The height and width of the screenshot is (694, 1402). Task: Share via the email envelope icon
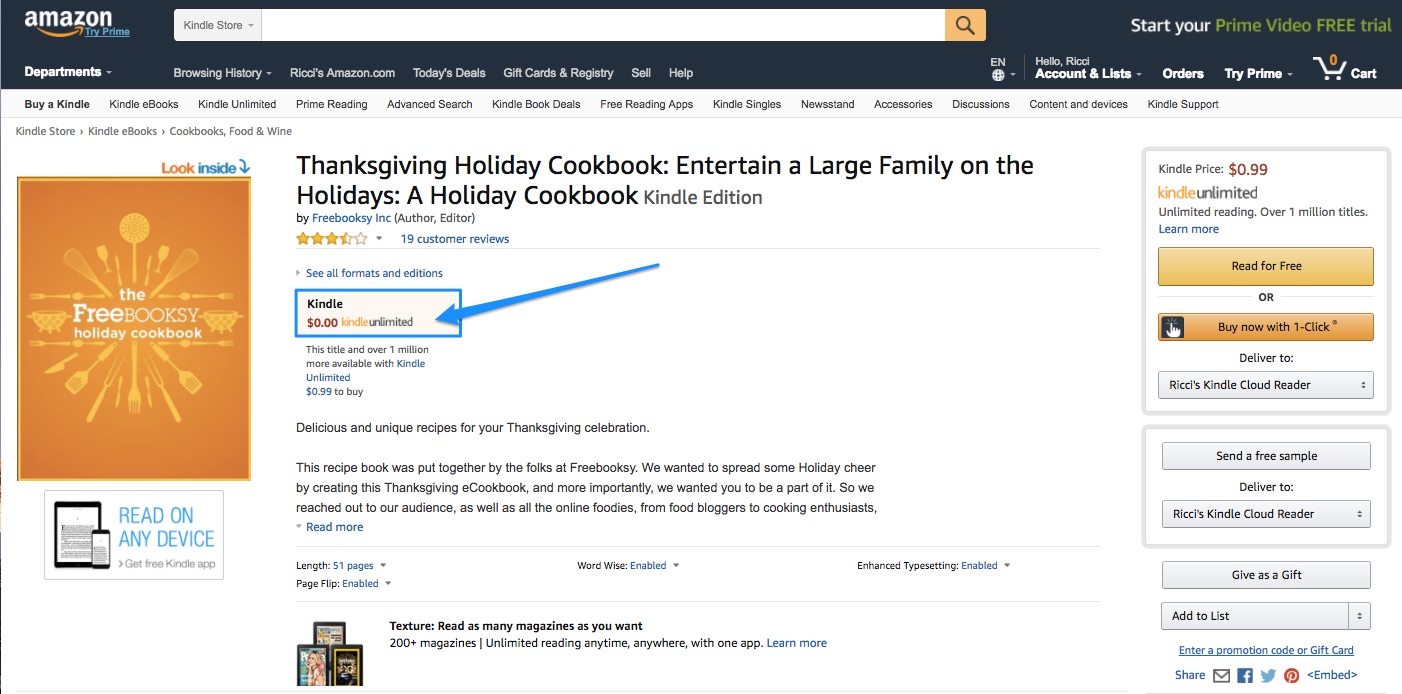[1221, 675]
